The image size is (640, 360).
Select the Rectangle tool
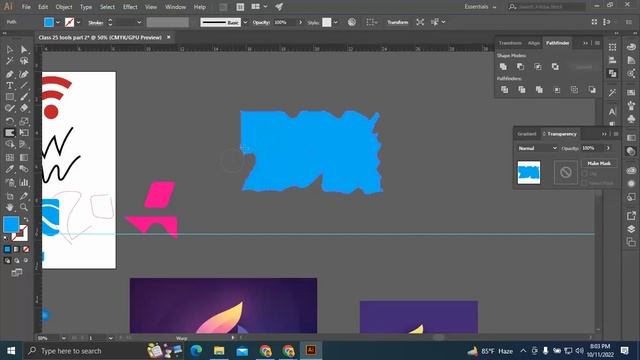(x=10, y=97)
